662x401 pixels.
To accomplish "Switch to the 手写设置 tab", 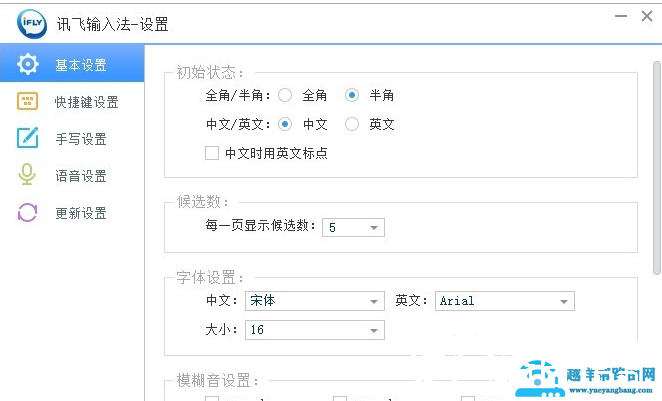I will (x=72, y=138).
